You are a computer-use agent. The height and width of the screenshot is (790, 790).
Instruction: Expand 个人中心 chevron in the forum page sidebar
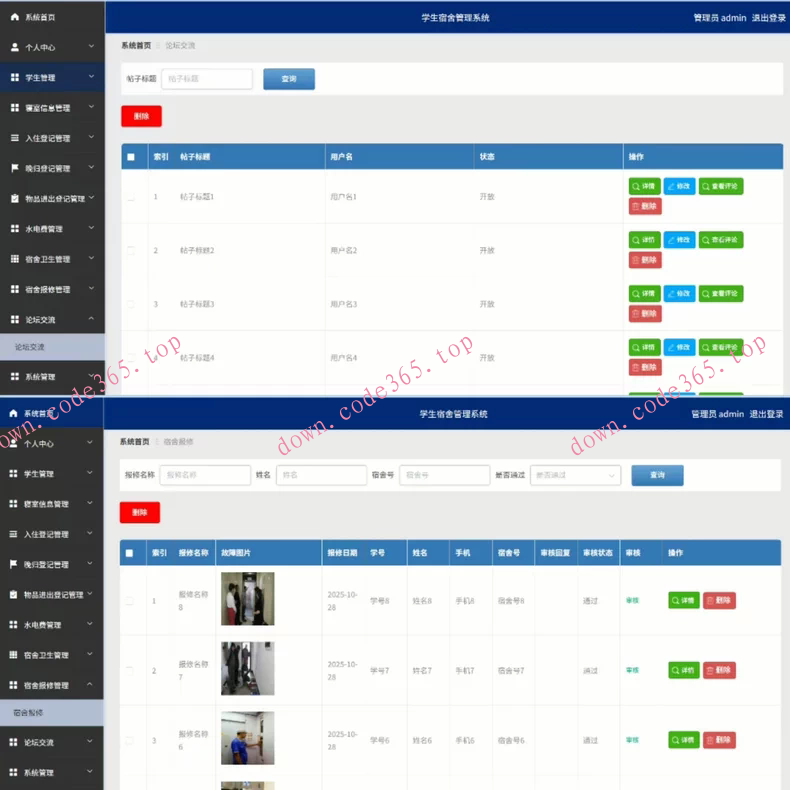tap(91, 46)
